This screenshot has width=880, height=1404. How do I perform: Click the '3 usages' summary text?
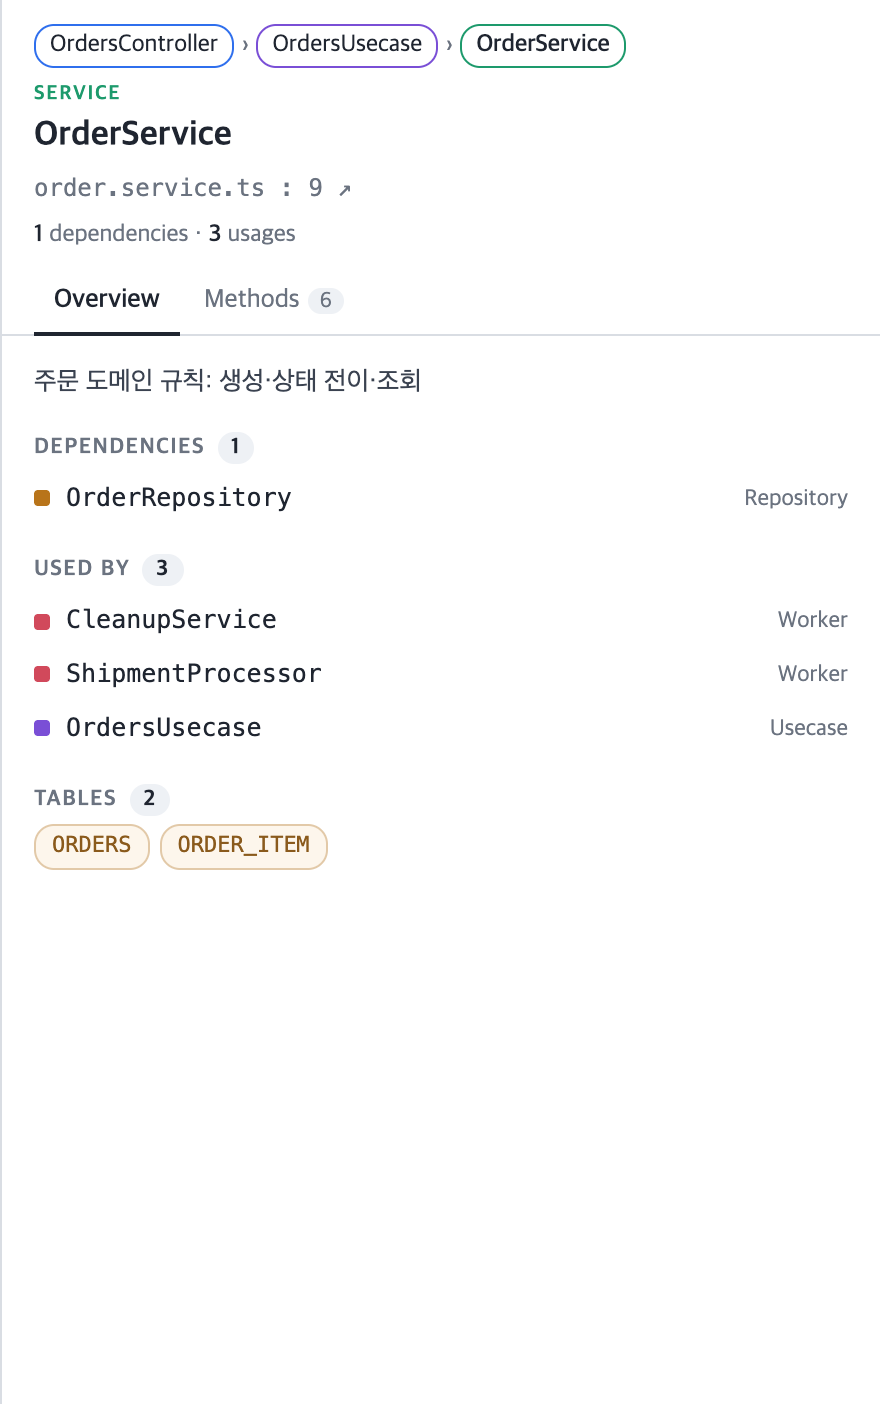click(x=252, y=233)
